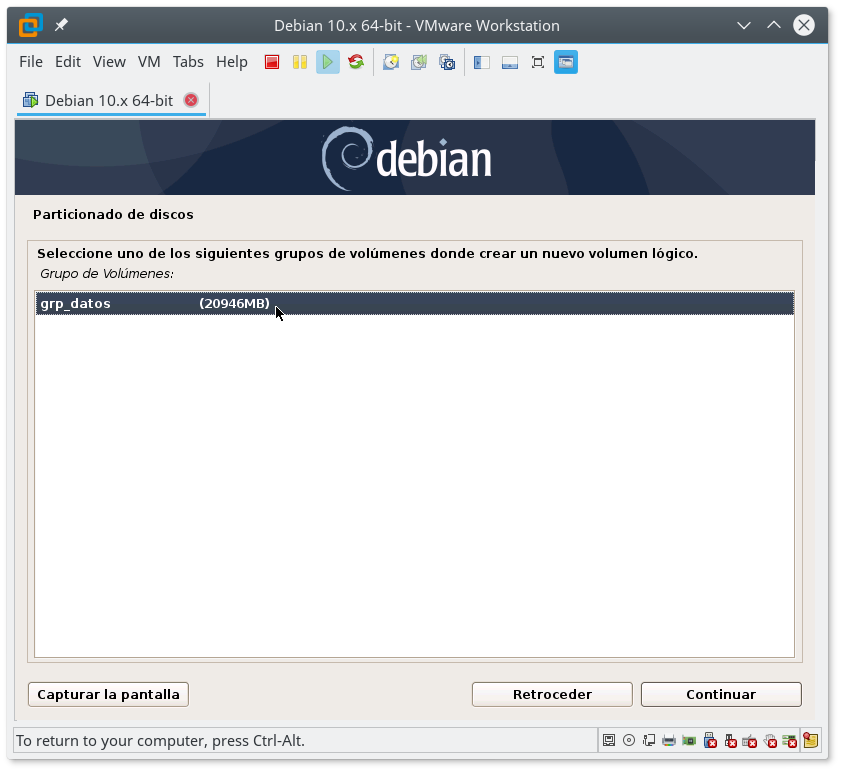The image size is (841, 772).
Task: Click the blue USB drive device icon
Action: click(710, 741)
